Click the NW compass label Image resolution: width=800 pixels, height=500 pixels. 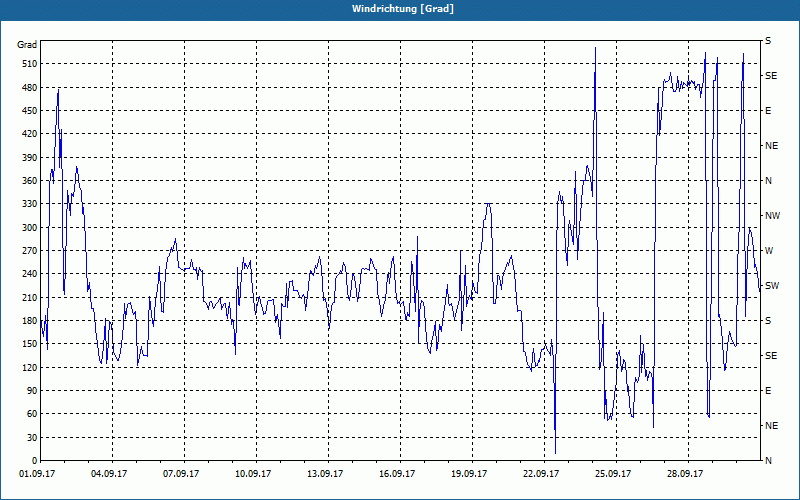coord(772,216)
